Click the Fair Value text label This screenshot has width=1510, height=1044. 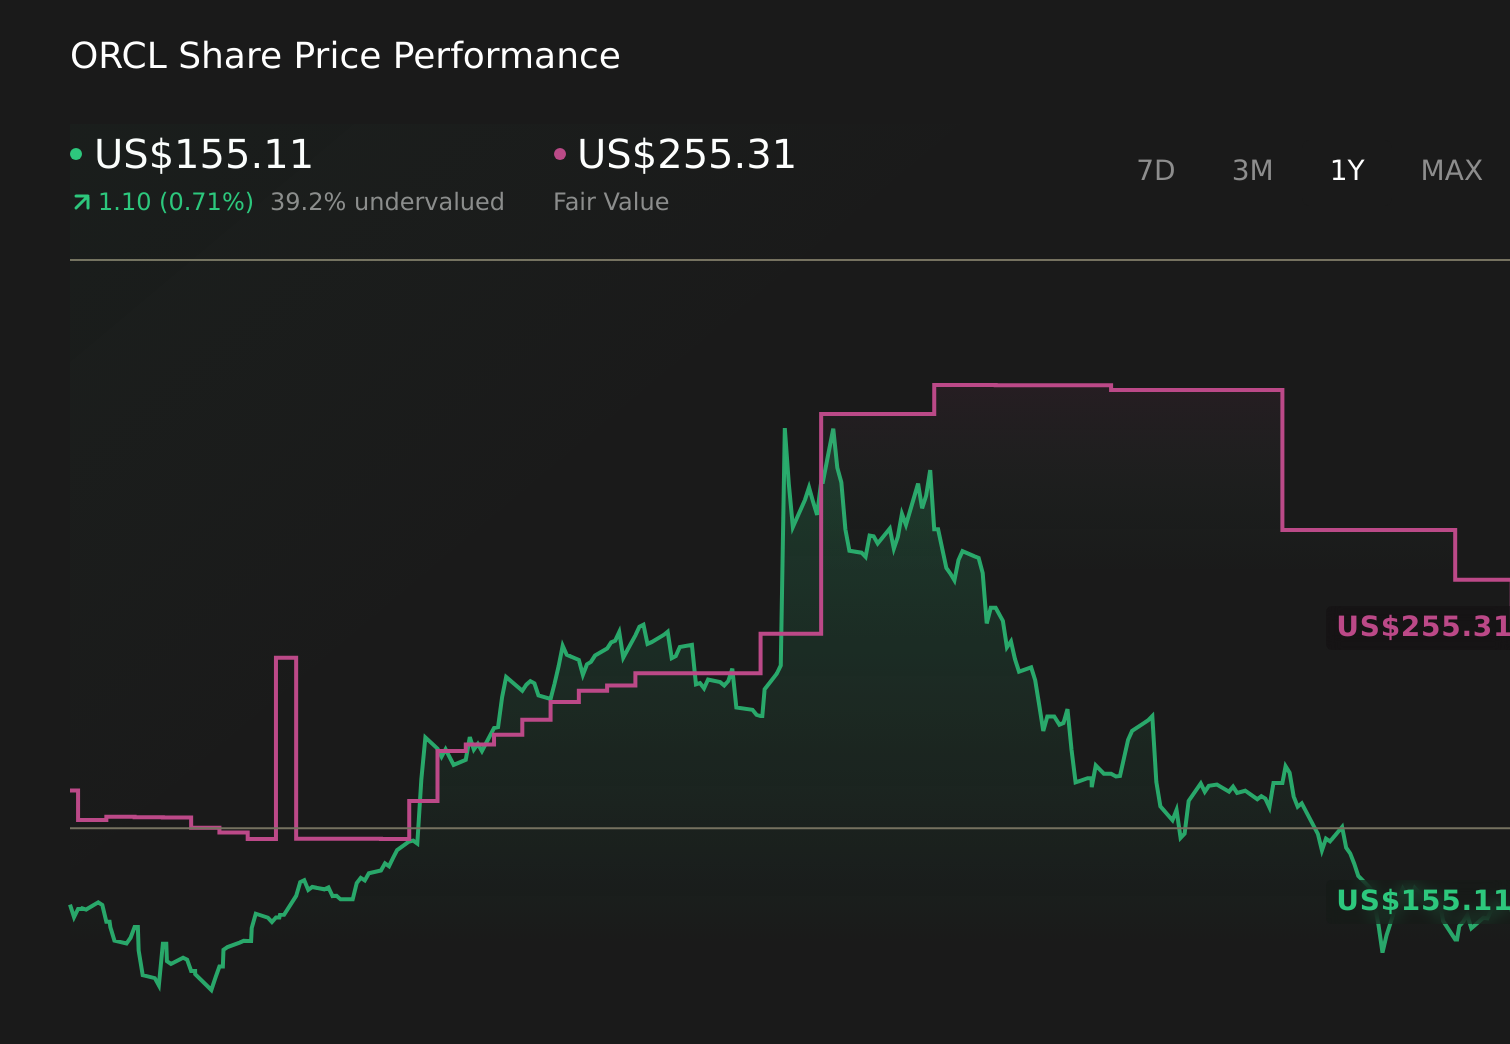click(x=611, y=201)
